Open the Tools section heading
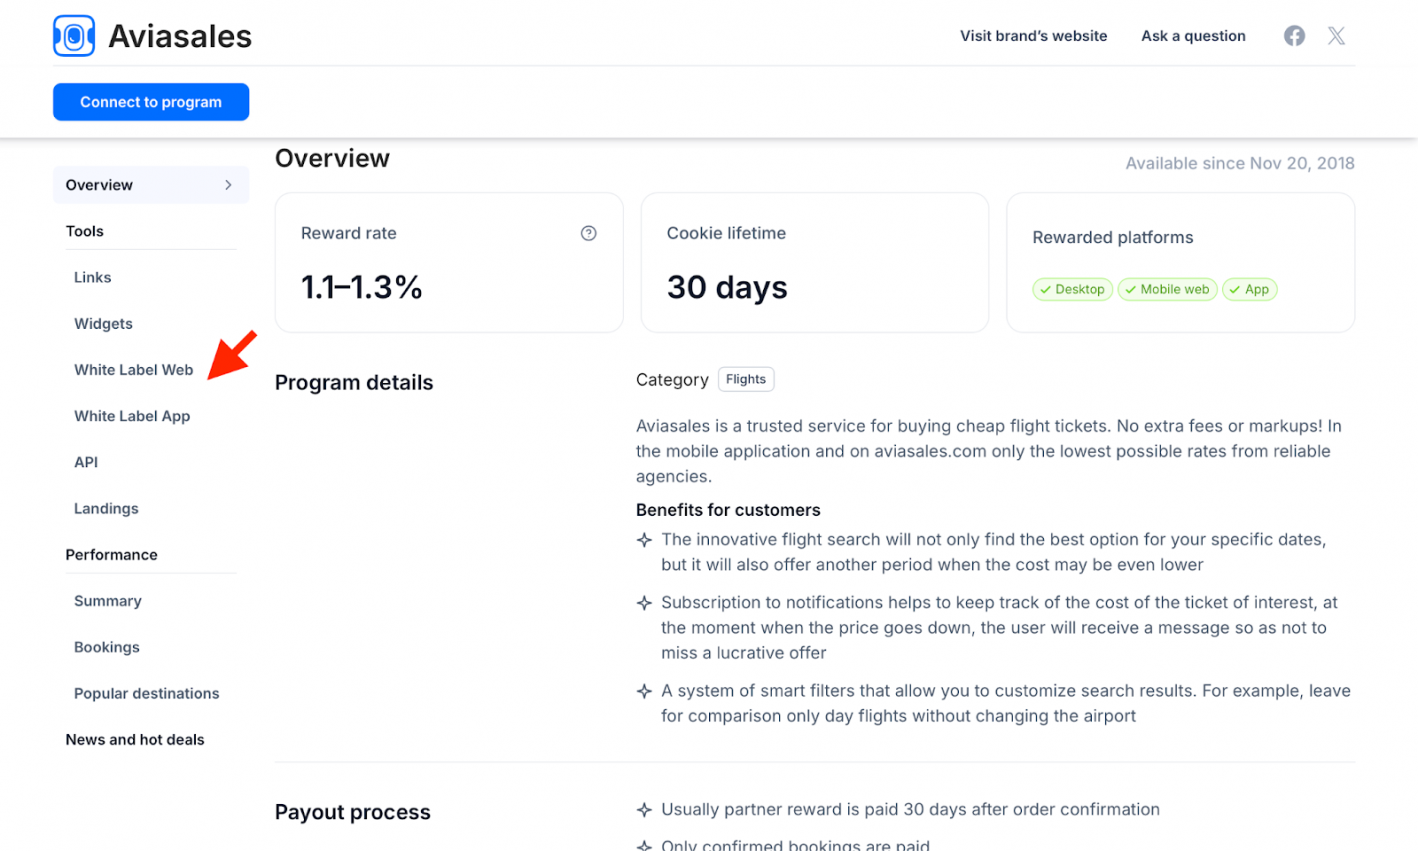Screen dimensions: 1418x851 click(85, 231)
